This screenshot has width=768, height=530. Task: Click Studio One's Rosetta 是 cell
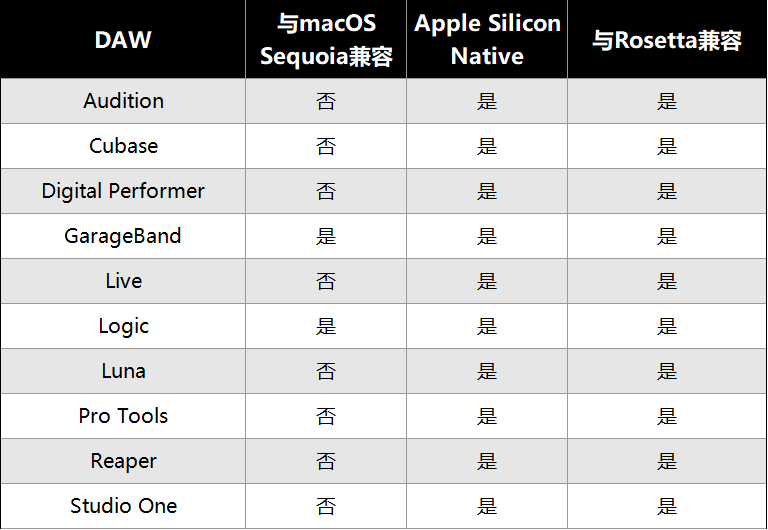[667, 506]
